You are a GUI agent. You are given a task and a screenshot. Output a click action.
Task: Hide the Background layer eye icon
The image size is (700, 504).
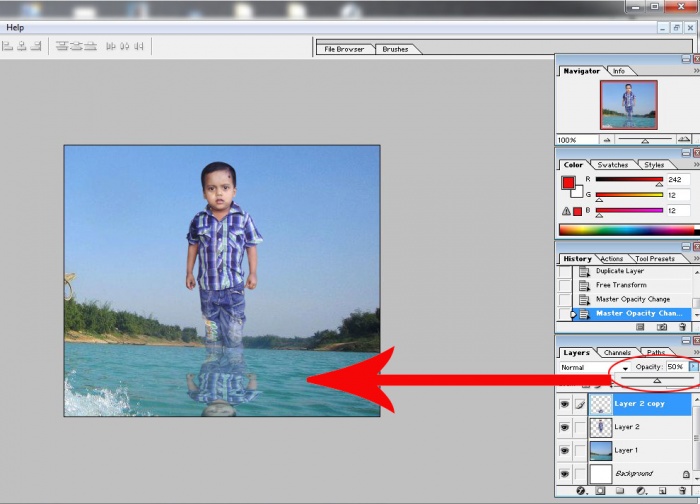(x=564, y=474)
